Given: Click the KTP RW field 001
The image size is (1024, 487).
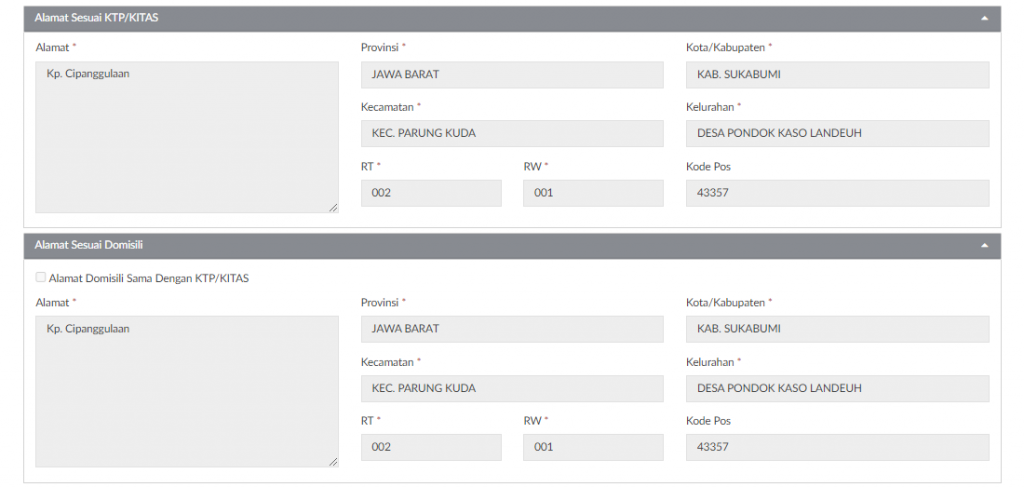Looking at the screenshot, I should point(593,194).
